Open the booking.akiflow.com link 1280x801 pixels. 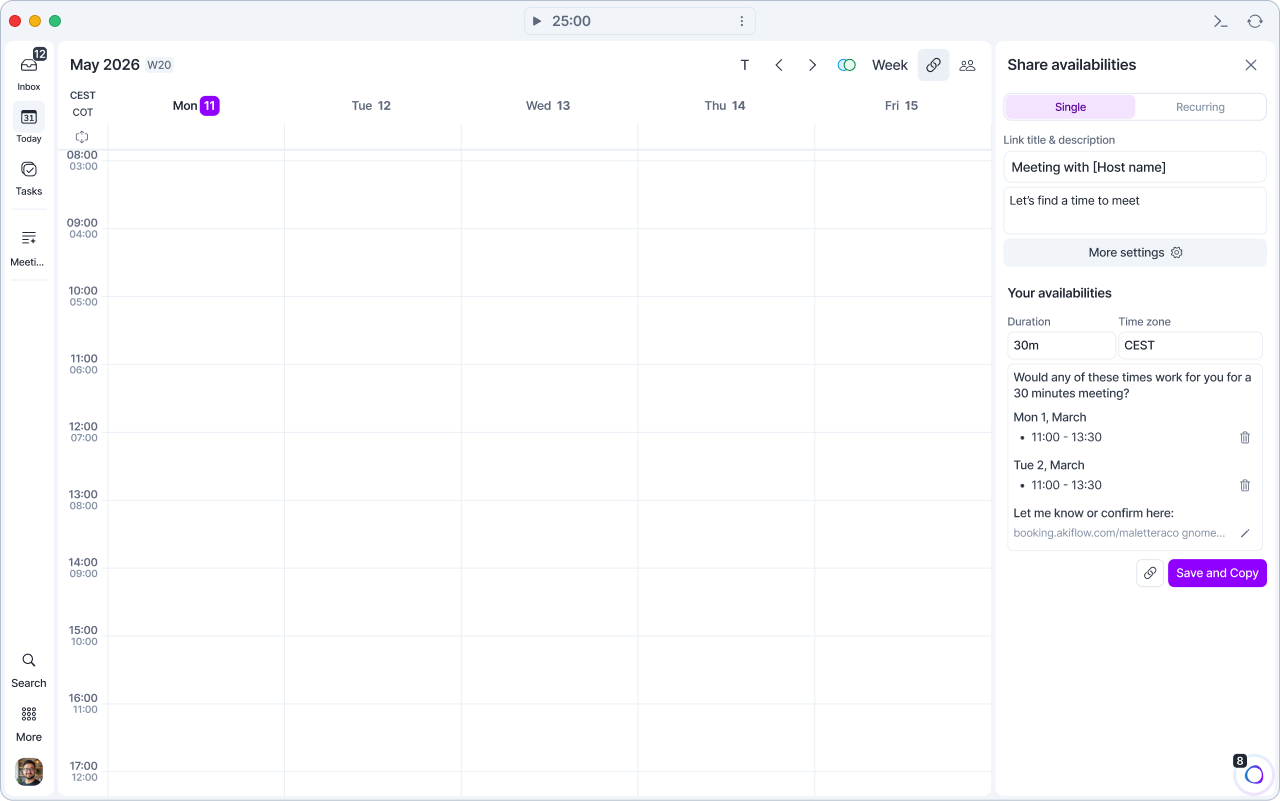pos(1119,533)
